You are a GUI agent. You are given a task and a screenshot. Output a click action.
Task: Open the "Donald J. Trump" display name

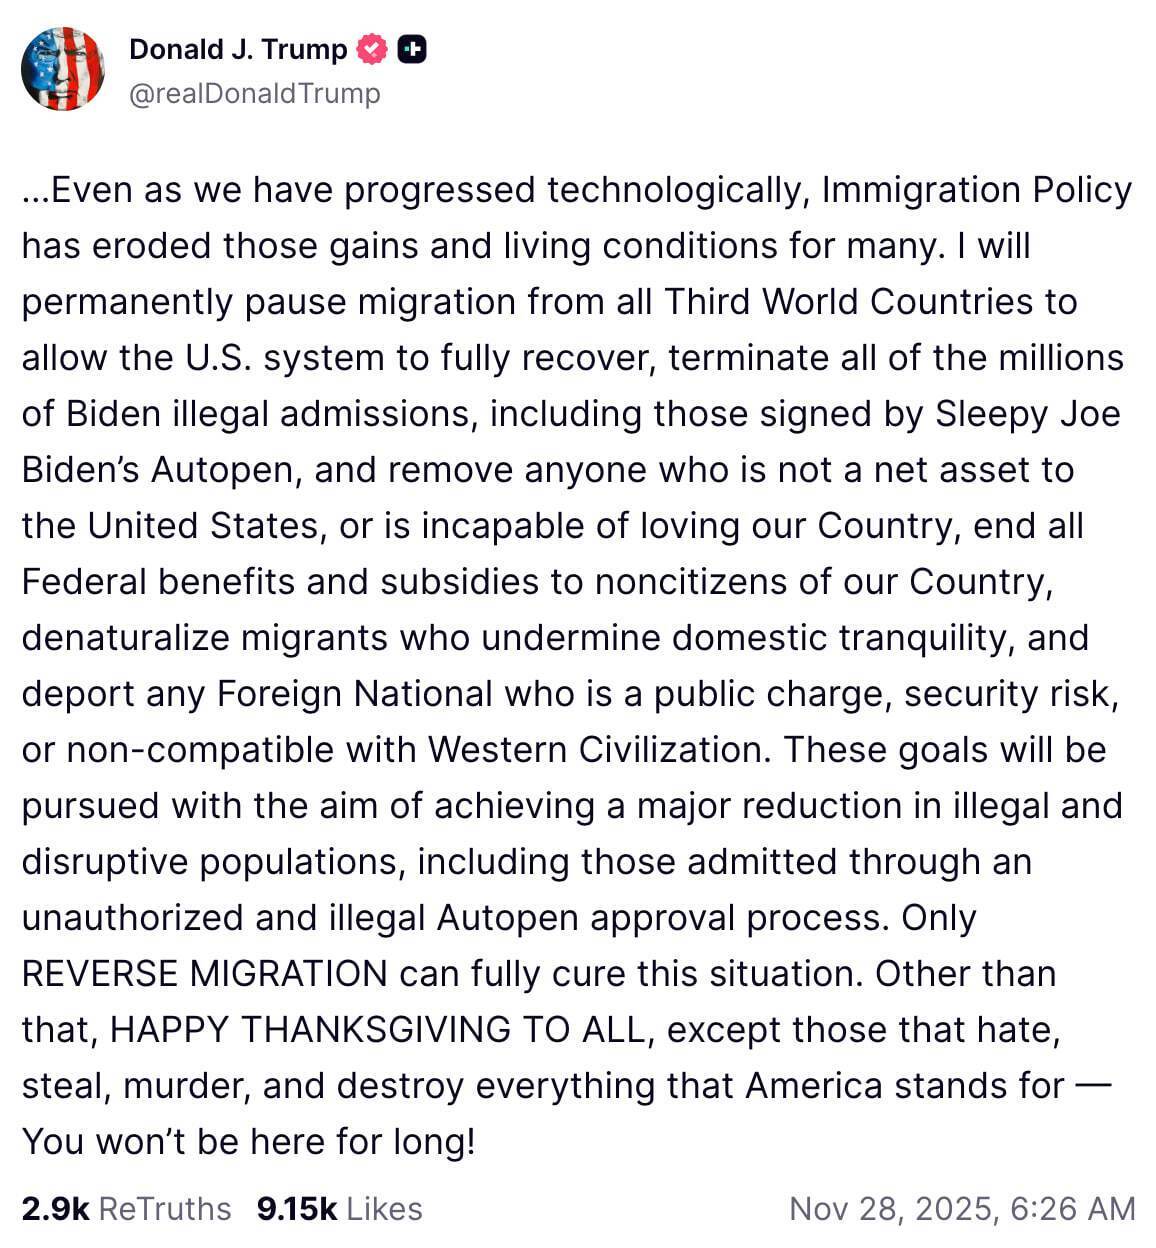tap(238, 49)
